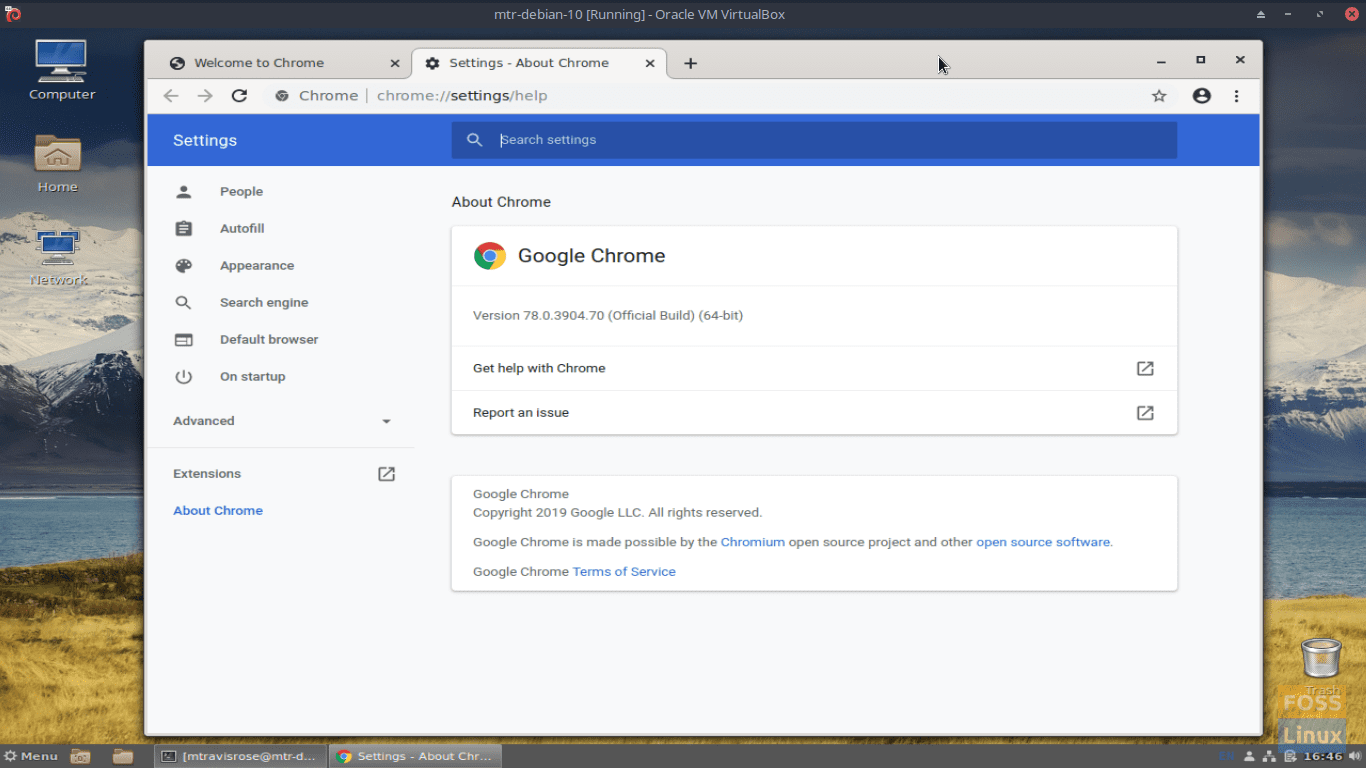Click the Google Chrome logo in the About card
Image resolution: width=1366 pixels, height=768 pixels.
tap(490, 256)
